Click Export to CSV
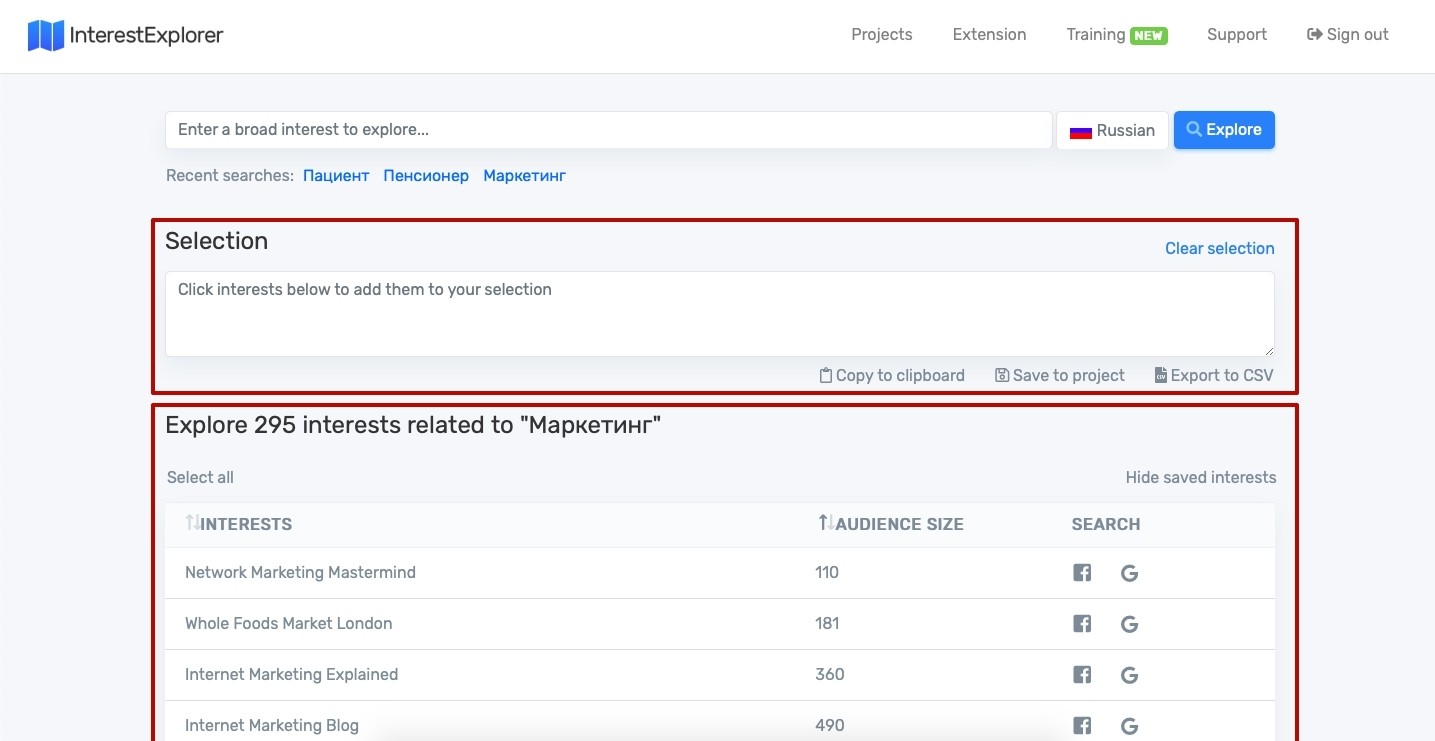The width and height of the screenshot is (1435, 741). [1214, 376]
